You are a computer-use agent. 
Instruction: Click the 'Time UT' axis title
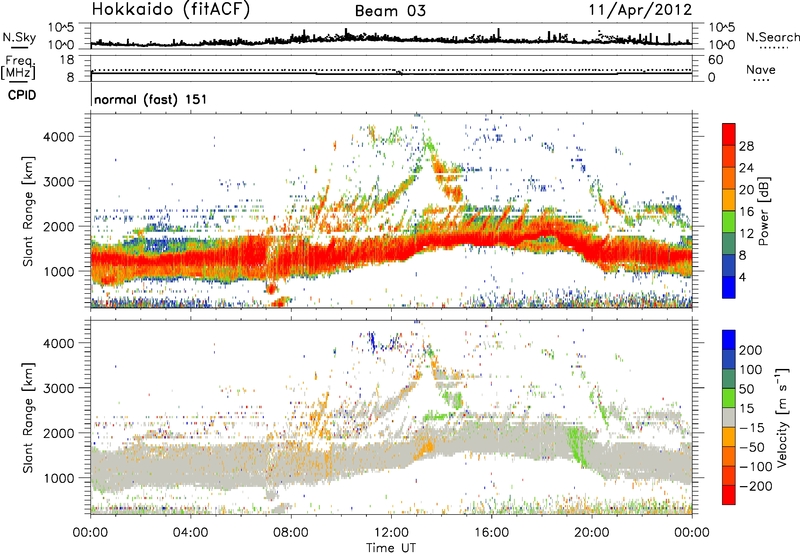[391, 547]
